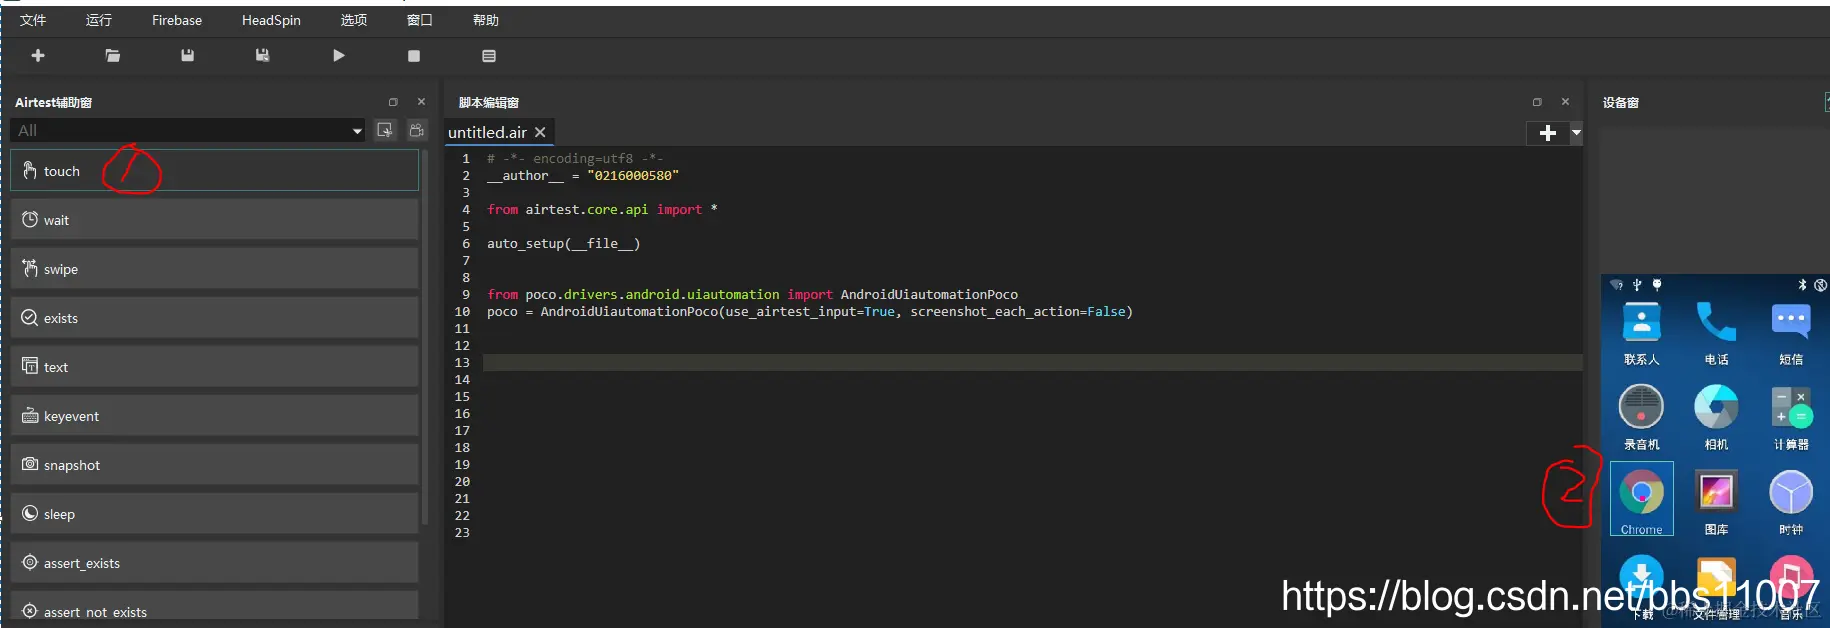Tap the 时钟 clock app on the device

pyautogui.click(x=1791, y=502)
